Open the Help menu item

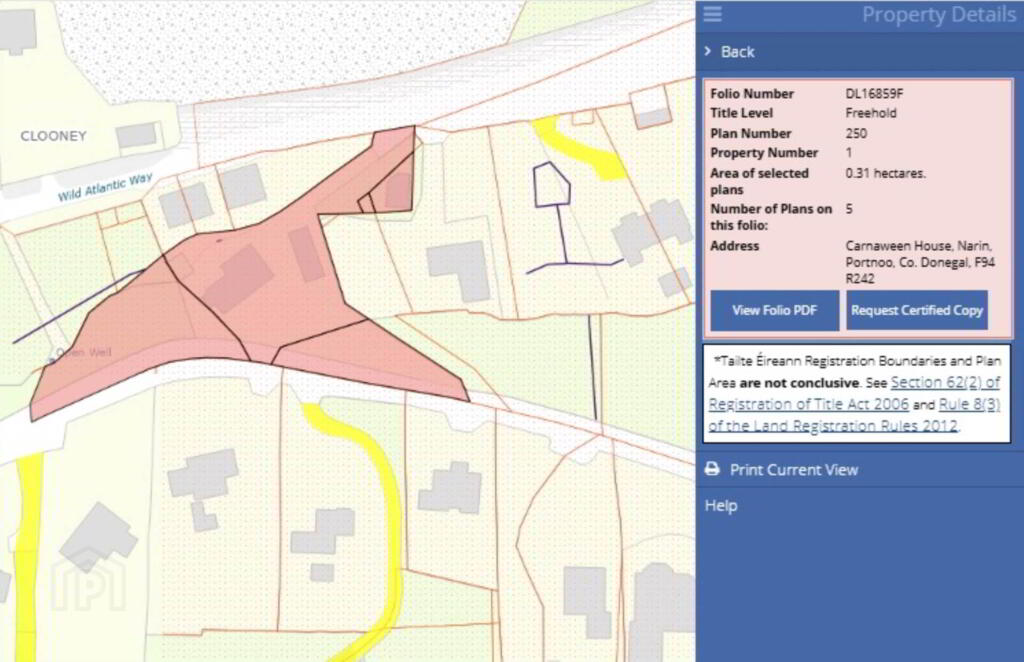tap(721, 505)
